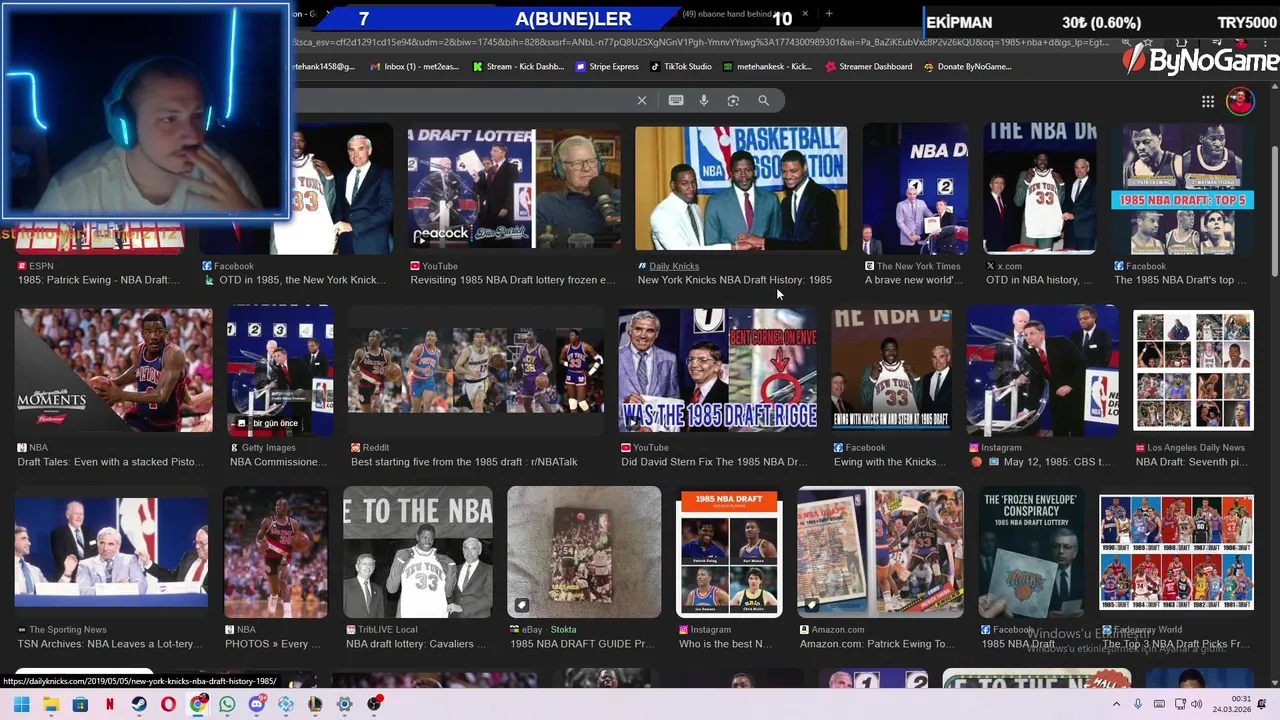The image size is (1280, 720).
Task: Show hidden system tray icons
Action: click(x=1116, y=704)
